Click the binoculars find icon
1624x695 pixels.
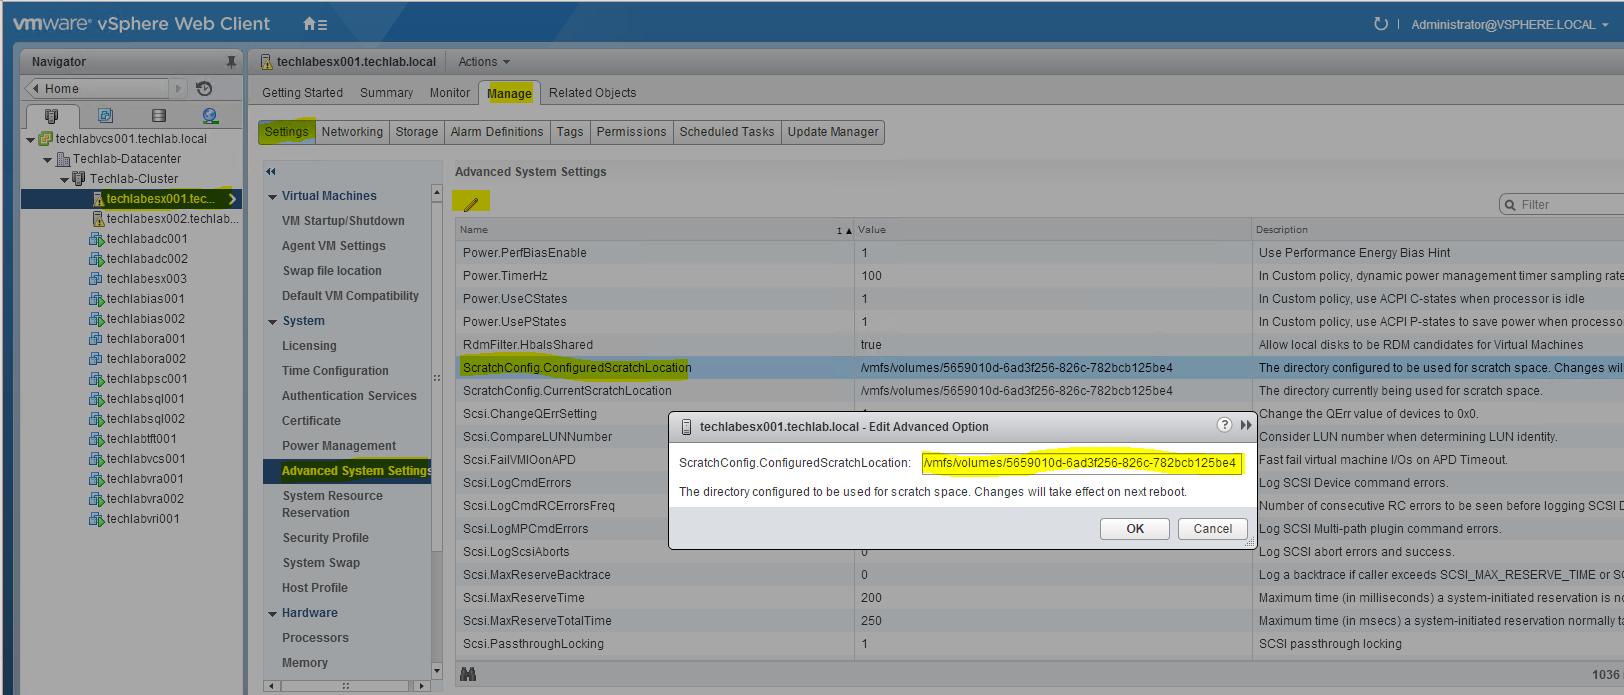click(x=468, y=675)
